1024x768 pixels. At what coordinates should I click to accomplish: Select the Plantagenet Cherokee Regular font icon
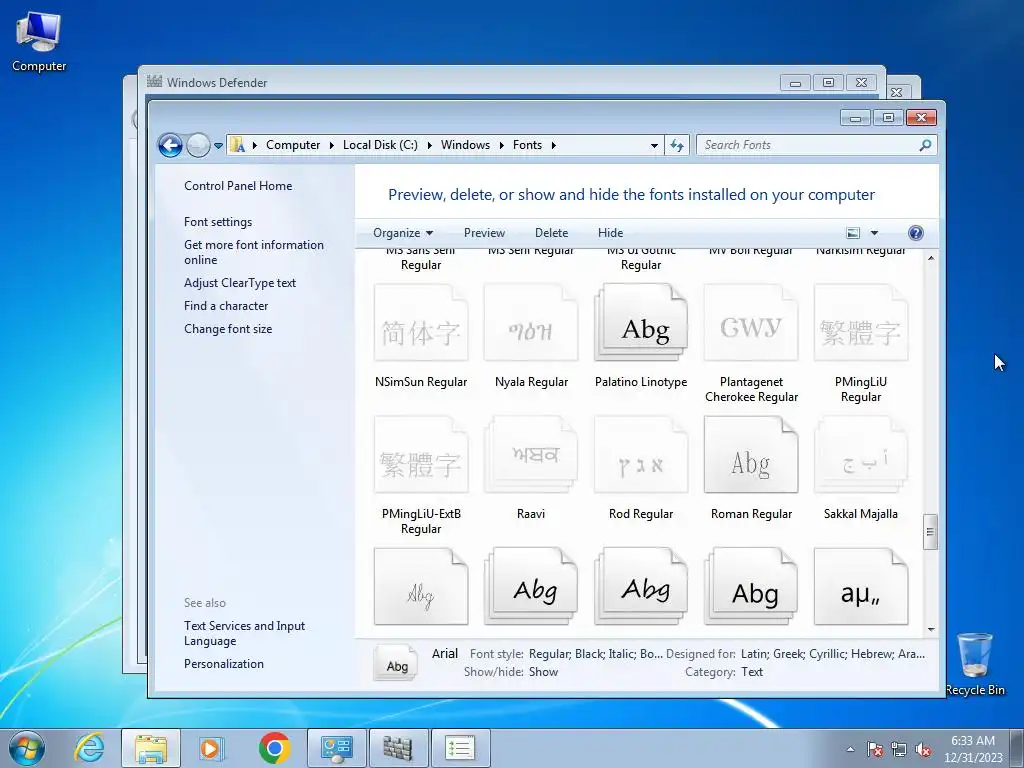click(751, 323)
